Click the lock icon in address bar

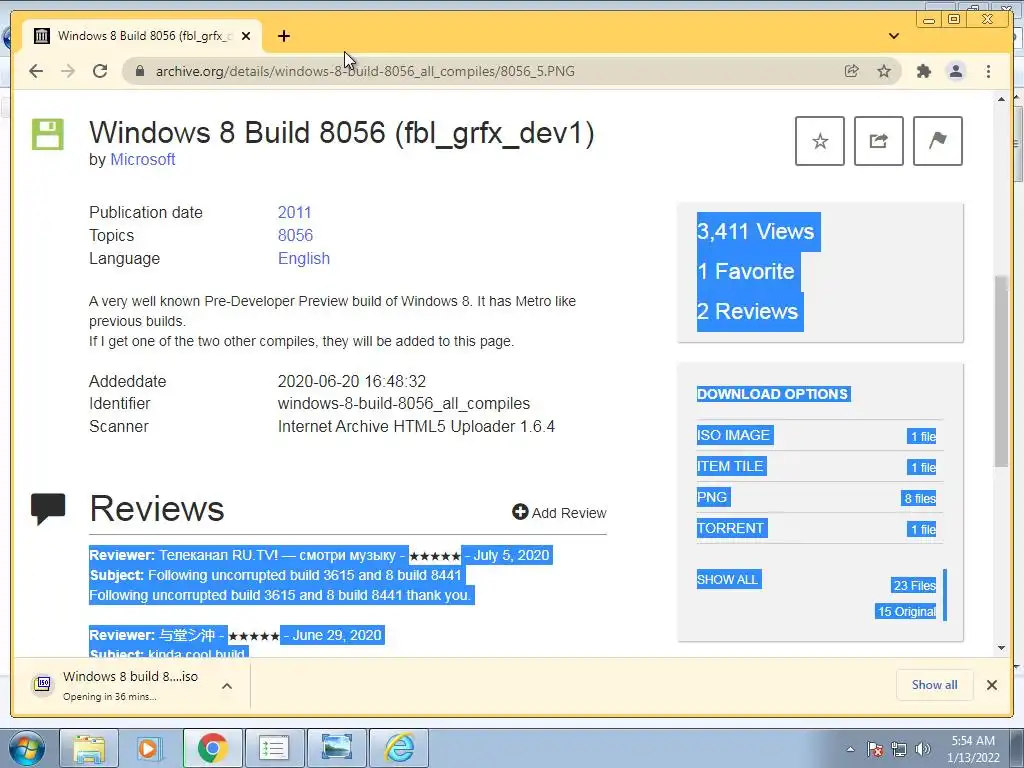(x=140, y=71)
